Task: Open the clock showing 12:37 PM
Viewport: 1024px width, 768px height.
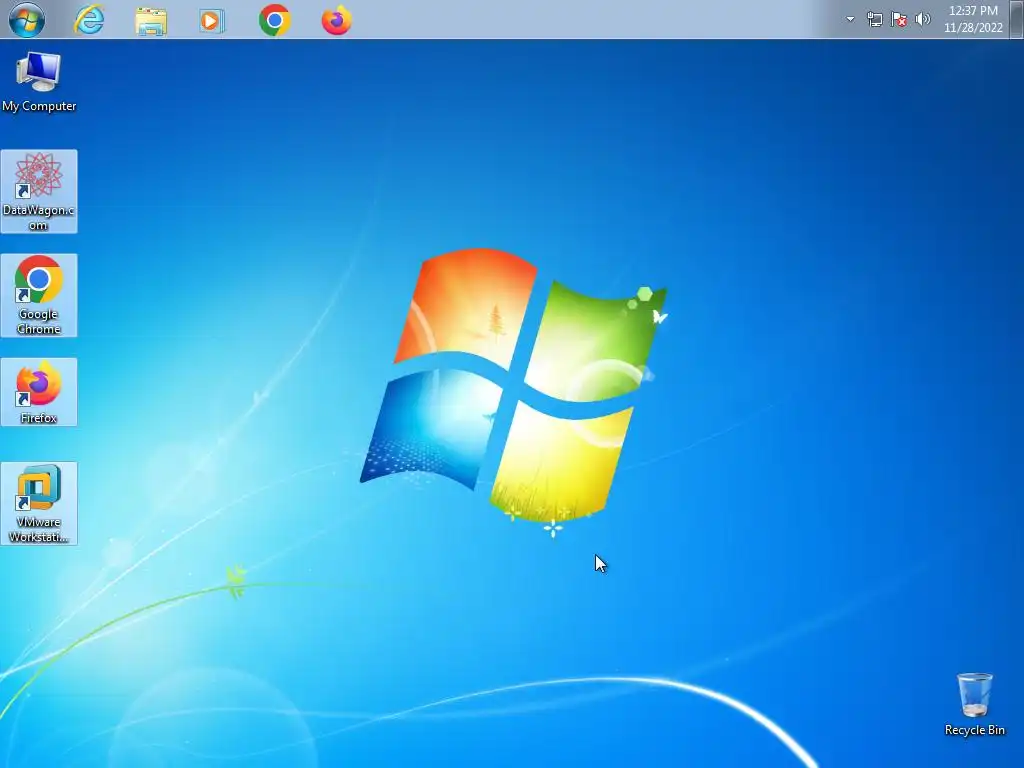Action: [x=972, y=19]
